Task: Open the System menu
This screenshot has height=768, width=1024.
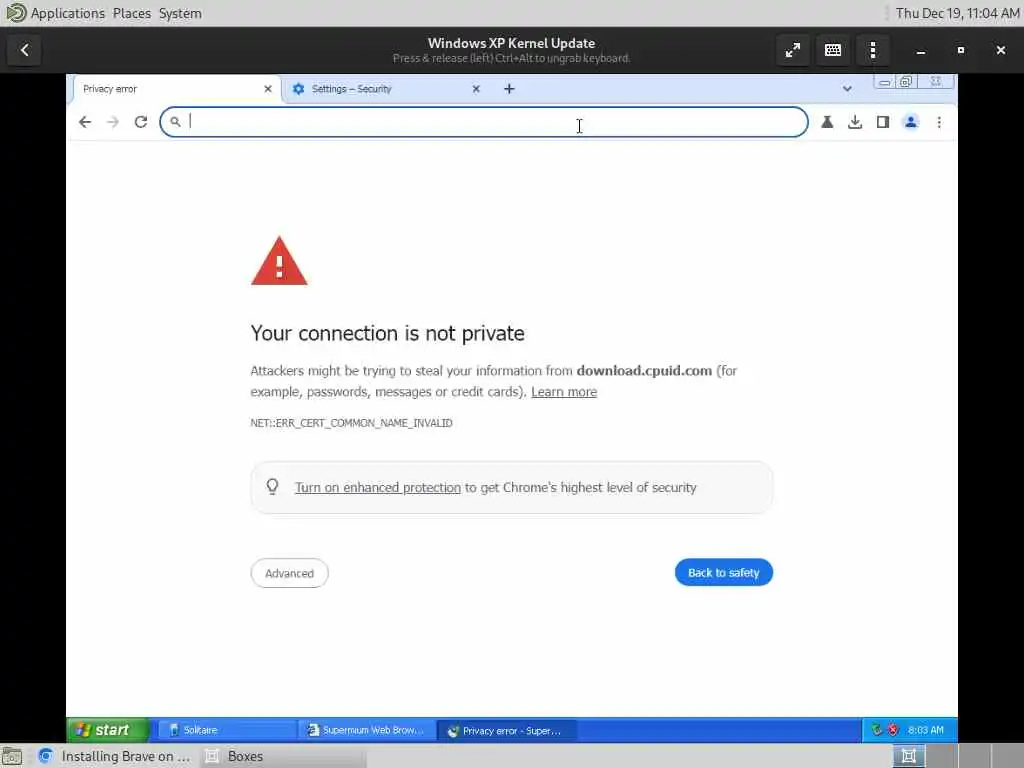Action: pyautogui.click(x=180, y=13)
